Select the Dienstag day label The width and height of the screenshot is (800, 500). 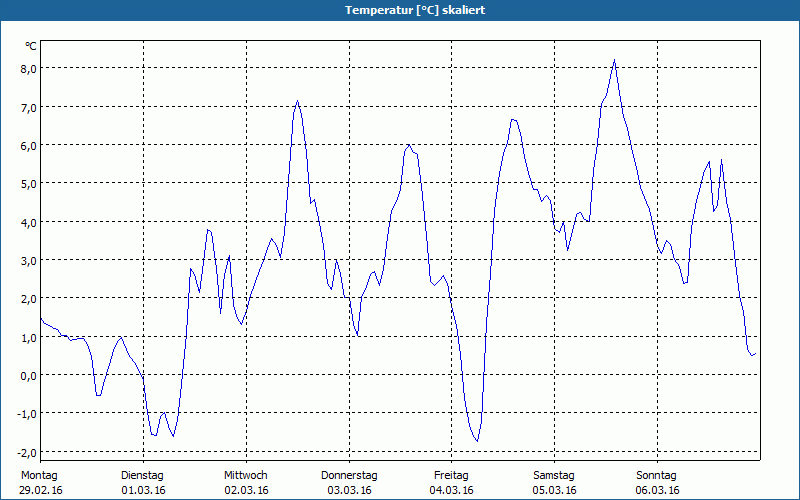[142, 476]
